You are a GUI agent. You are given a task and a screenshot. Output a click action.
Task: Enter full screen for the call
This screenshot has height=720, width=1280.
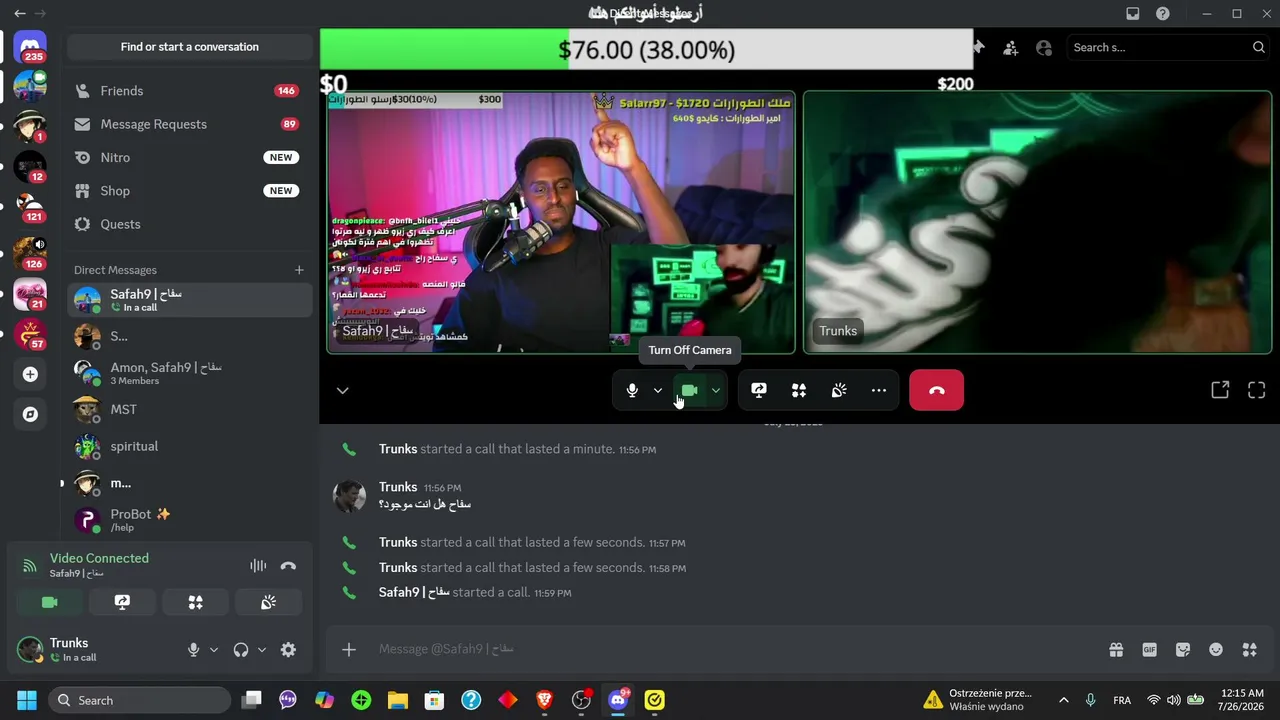[1257, 390]
